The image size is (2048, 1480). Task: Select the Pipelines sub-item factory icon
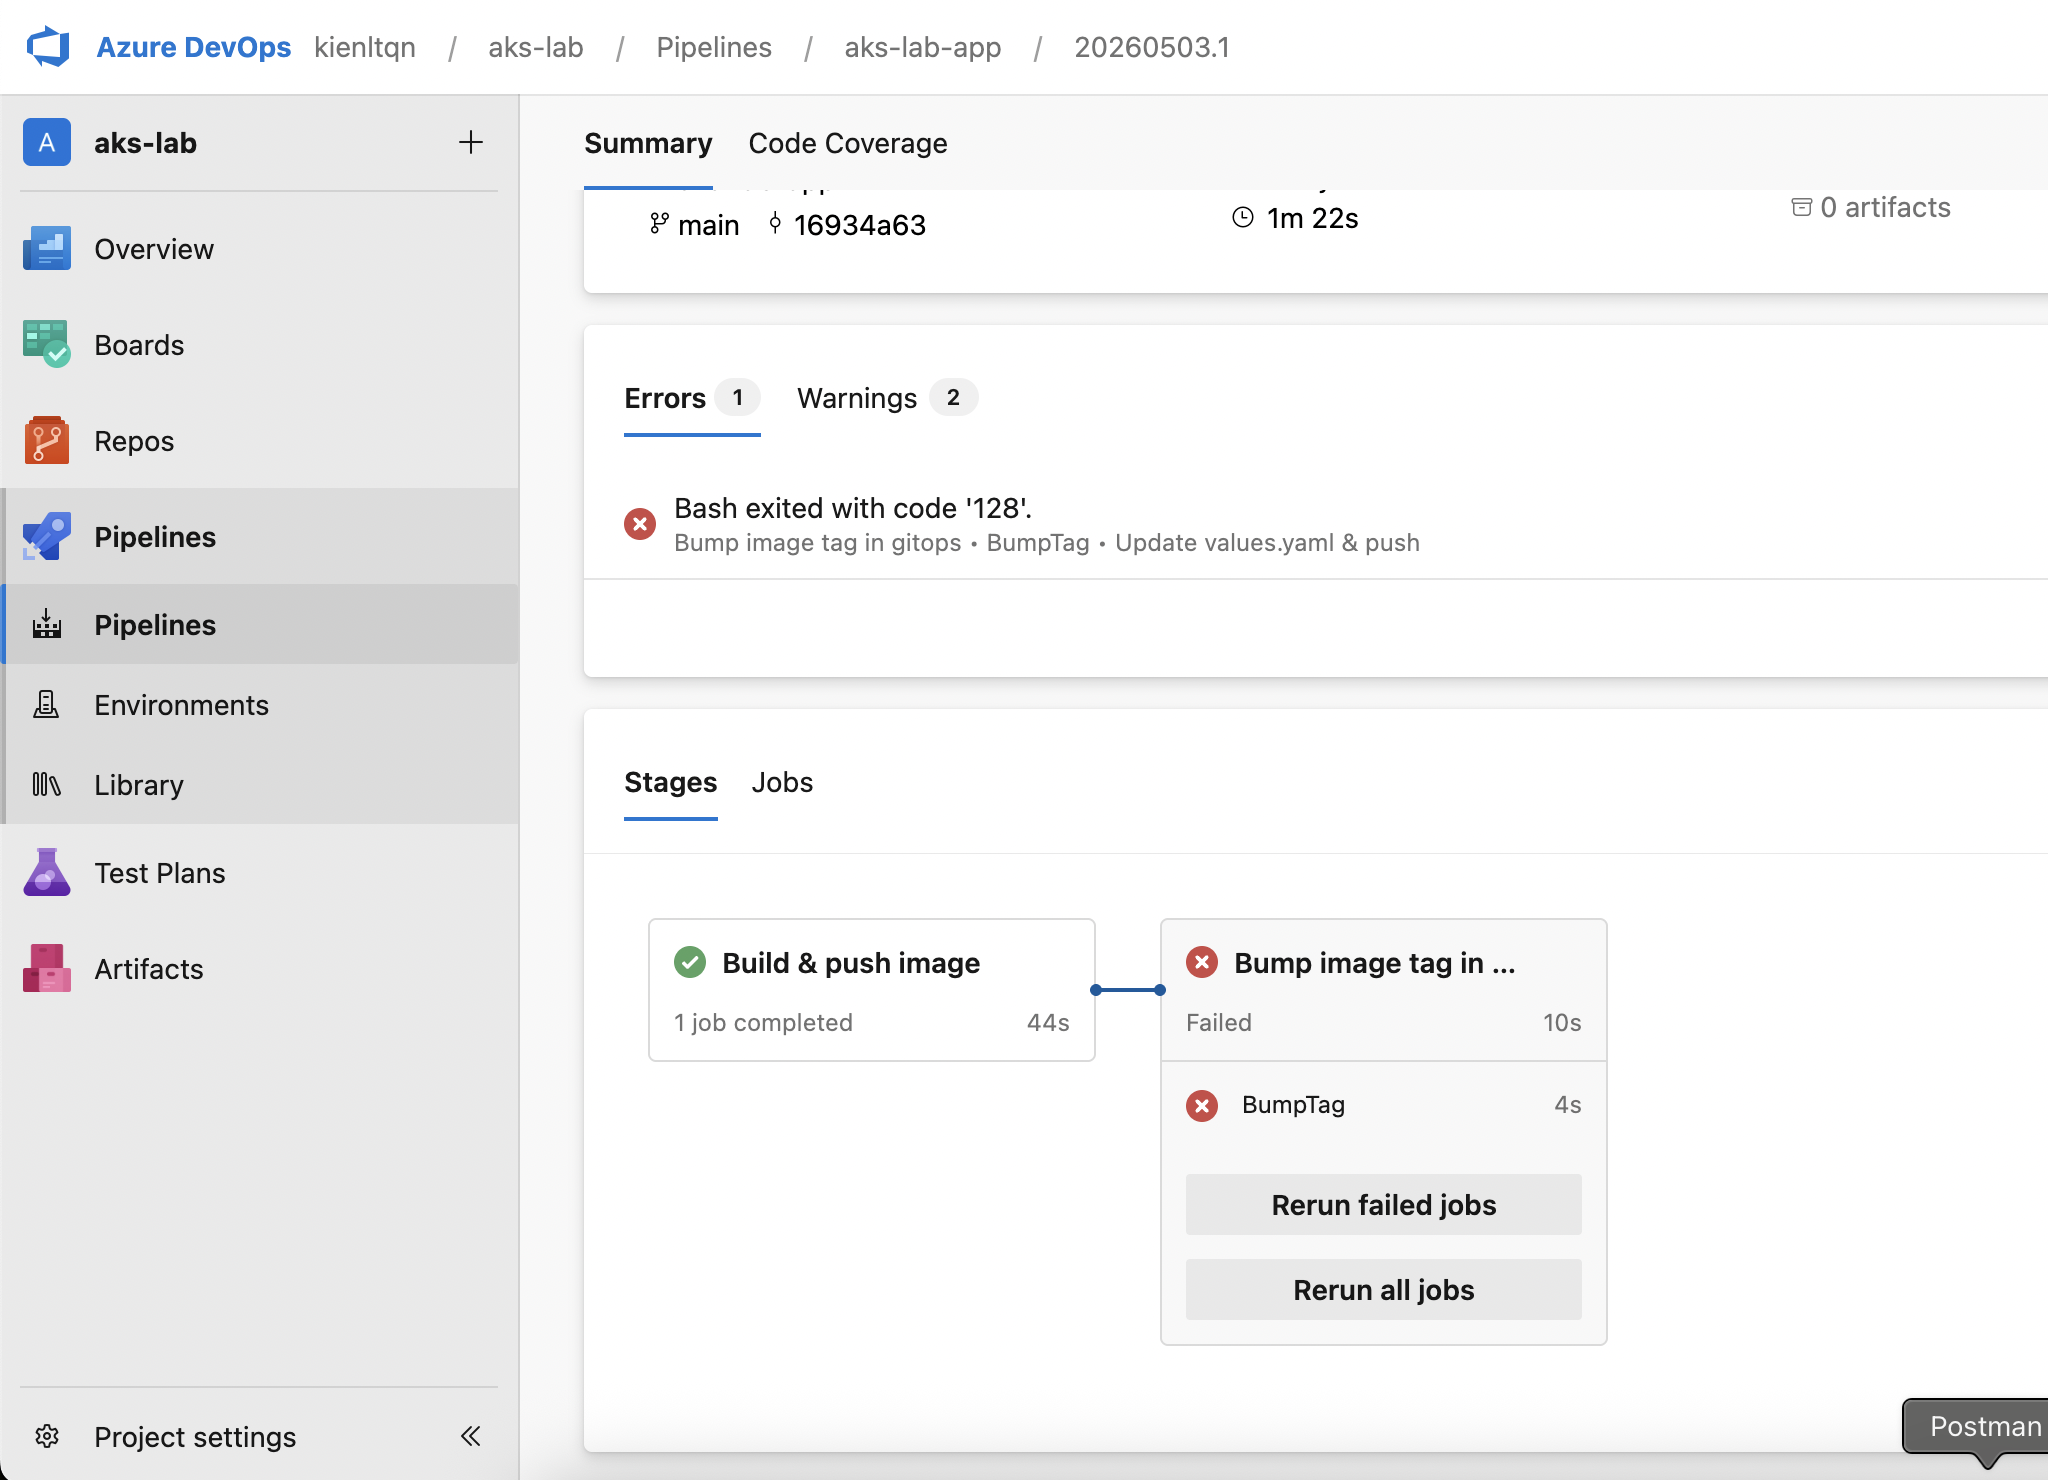[x=47, y=625]
